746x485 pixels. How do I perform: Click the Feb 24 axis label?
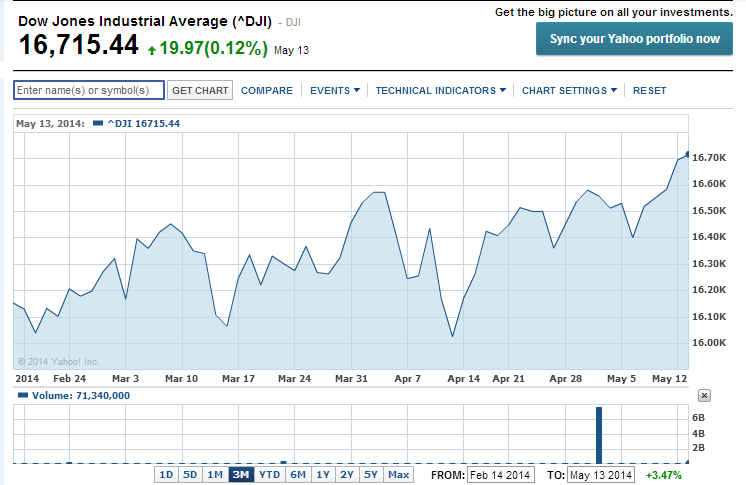tap(69, 378)
